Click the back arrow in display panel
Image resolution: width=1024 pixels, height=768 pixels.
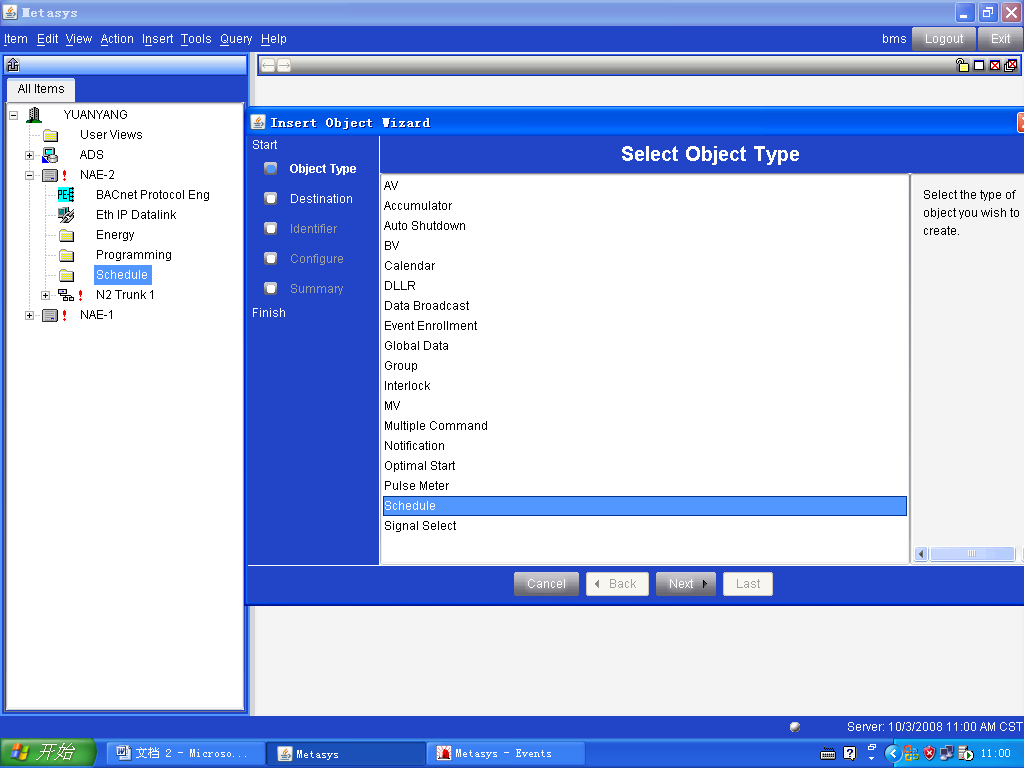point(268,65)
